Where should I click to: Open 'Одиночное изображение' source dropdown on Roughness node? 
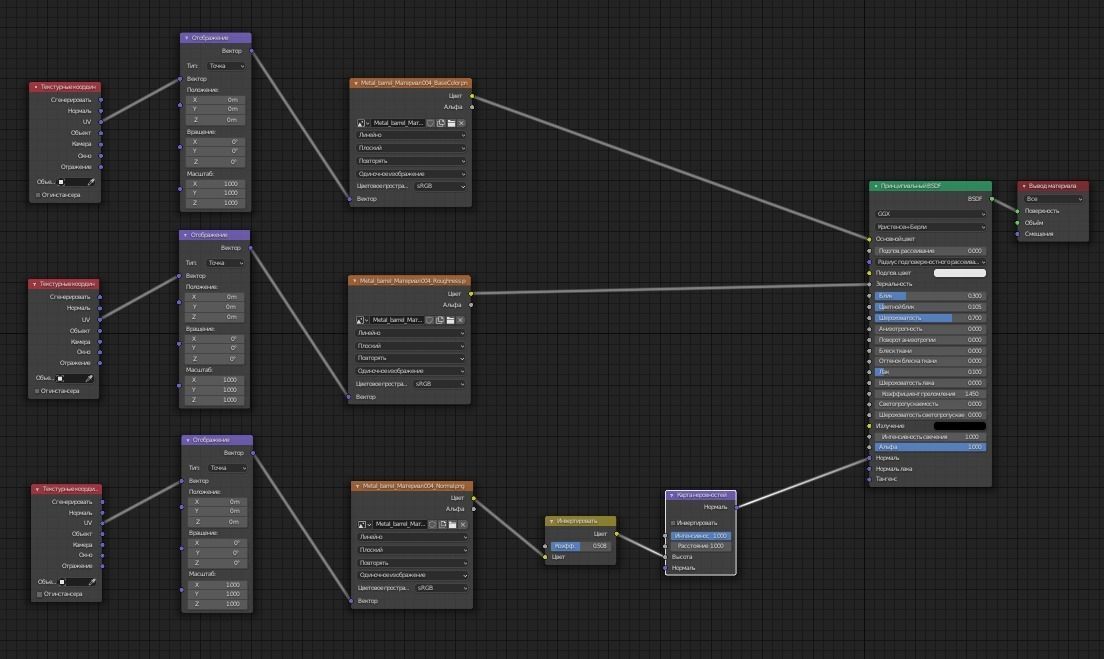tap(410, 371)
